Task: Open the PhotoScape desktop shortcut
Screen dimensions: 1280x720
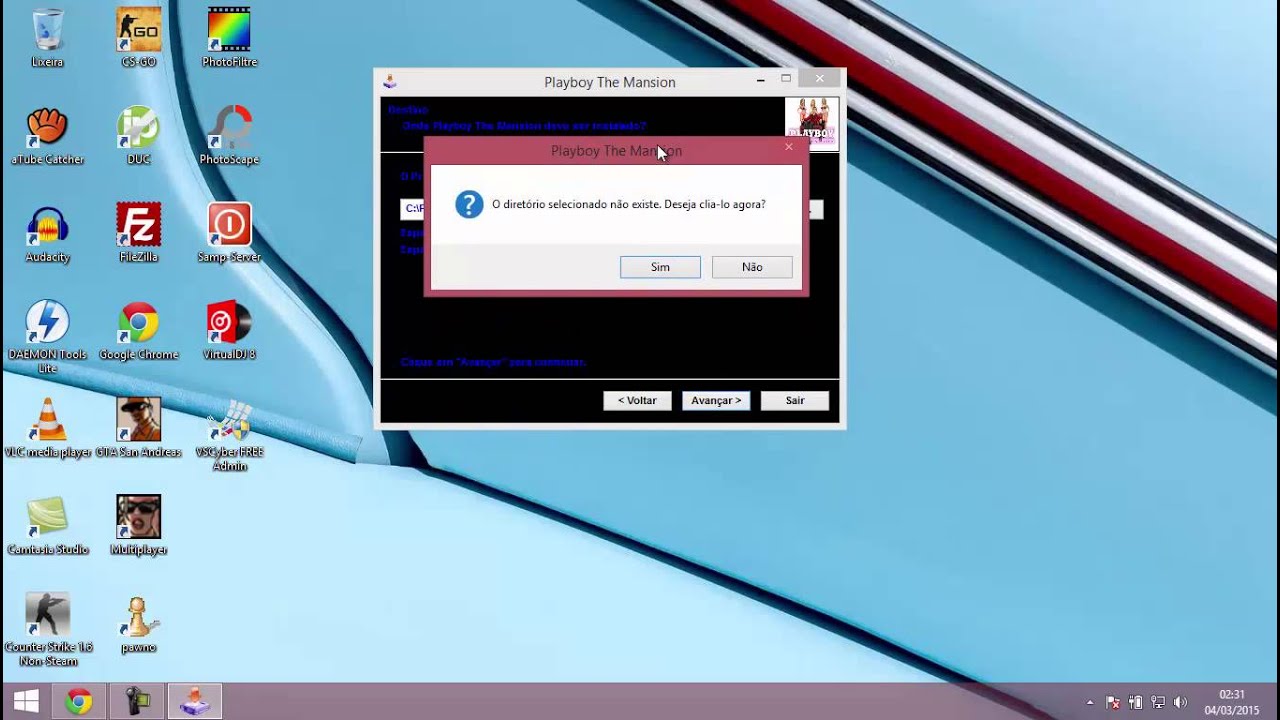Action: pos(229,135)
